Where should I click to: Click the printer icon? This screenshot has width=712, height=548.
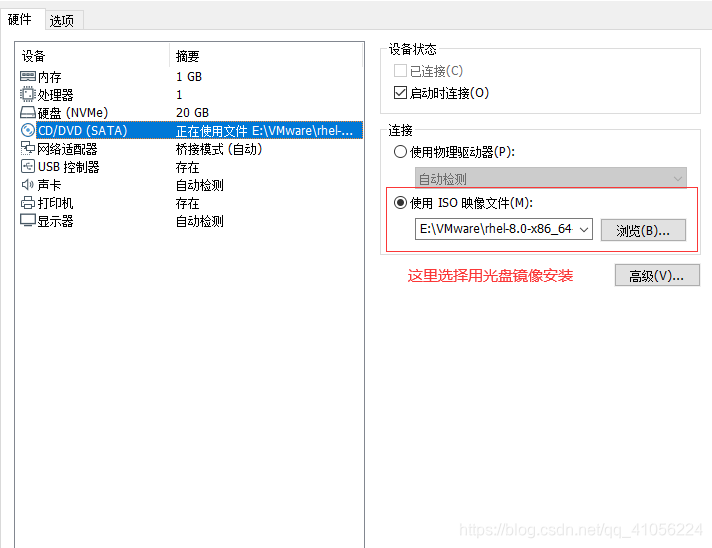coord(28,203)
